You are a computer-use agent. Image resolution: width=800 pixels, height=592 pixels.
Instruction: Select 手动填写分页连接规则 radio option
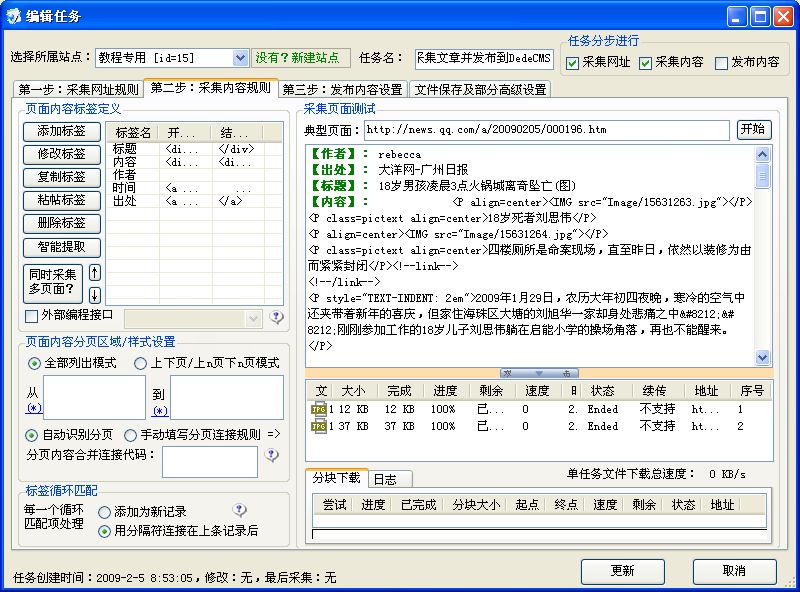131,435
